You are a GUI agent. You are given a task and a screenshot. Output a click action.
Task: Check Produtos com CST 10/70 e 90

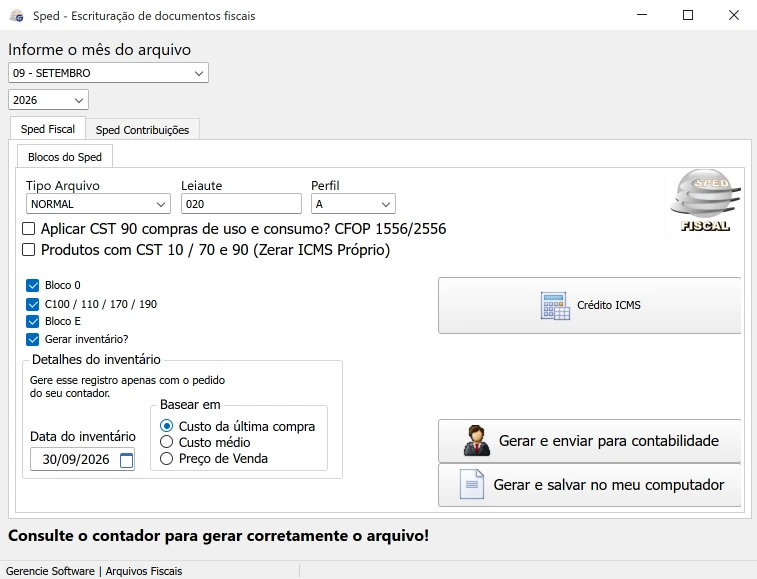[x=28, y=250]
